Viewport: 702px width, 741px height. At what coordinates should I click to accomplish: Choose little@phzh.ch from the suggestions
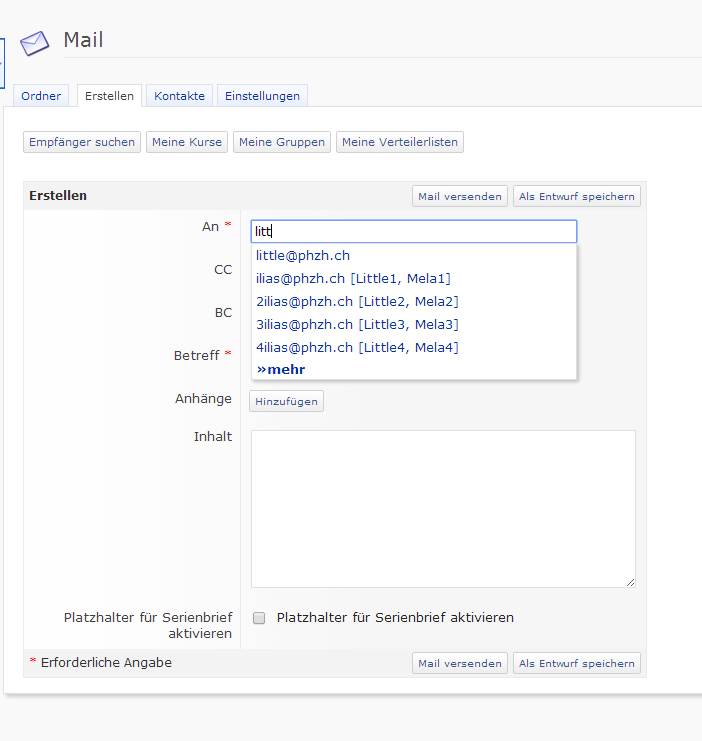(302, 255)
